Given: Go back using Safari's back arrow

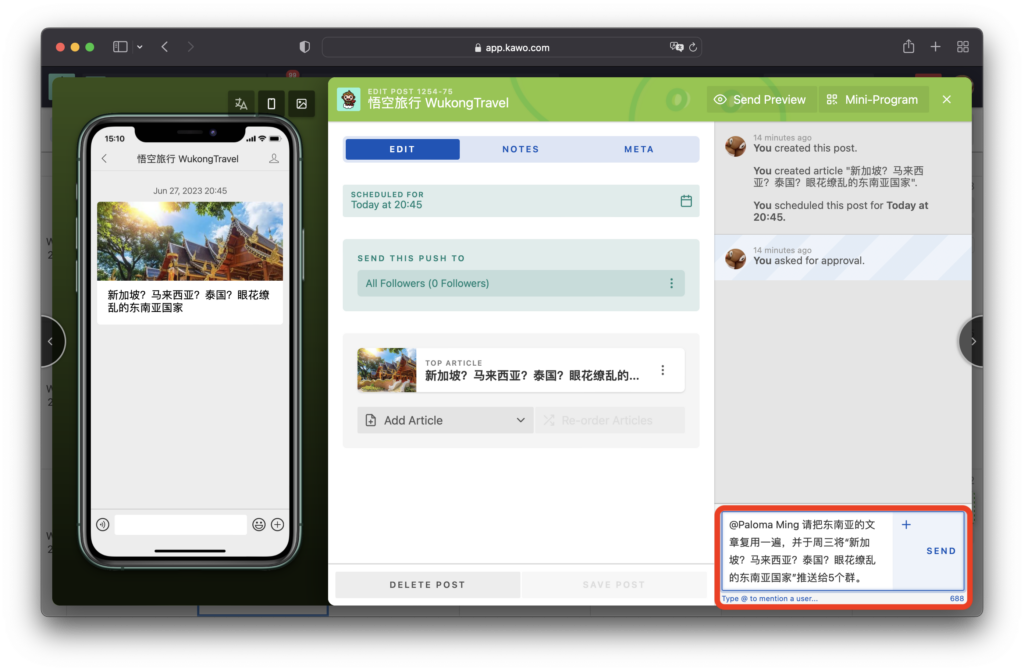Looking at the screenshot, I should (x=165, y=47).
